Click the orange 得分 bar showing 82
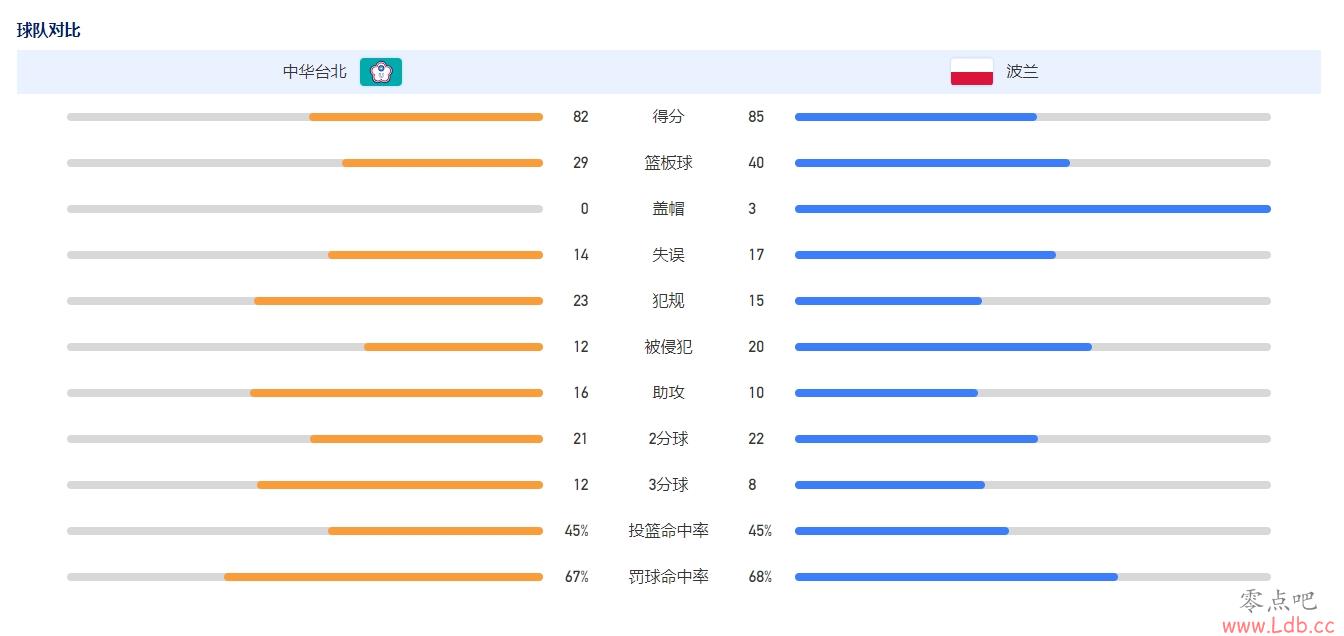The height and width of the screenshot is (636, 1344). 426,117
